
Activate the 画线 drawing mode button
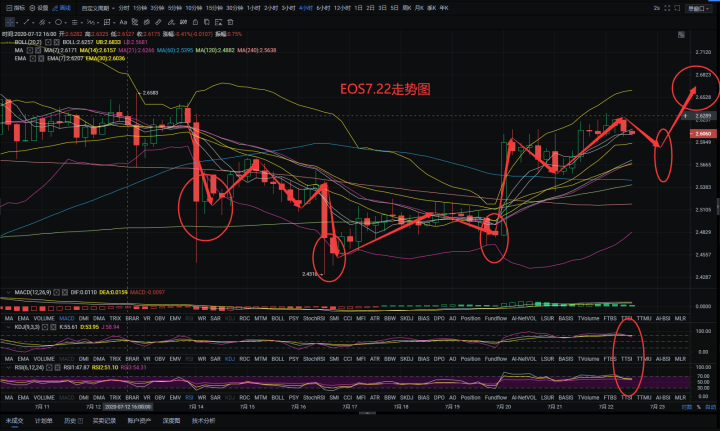click(x=62, y=8)
